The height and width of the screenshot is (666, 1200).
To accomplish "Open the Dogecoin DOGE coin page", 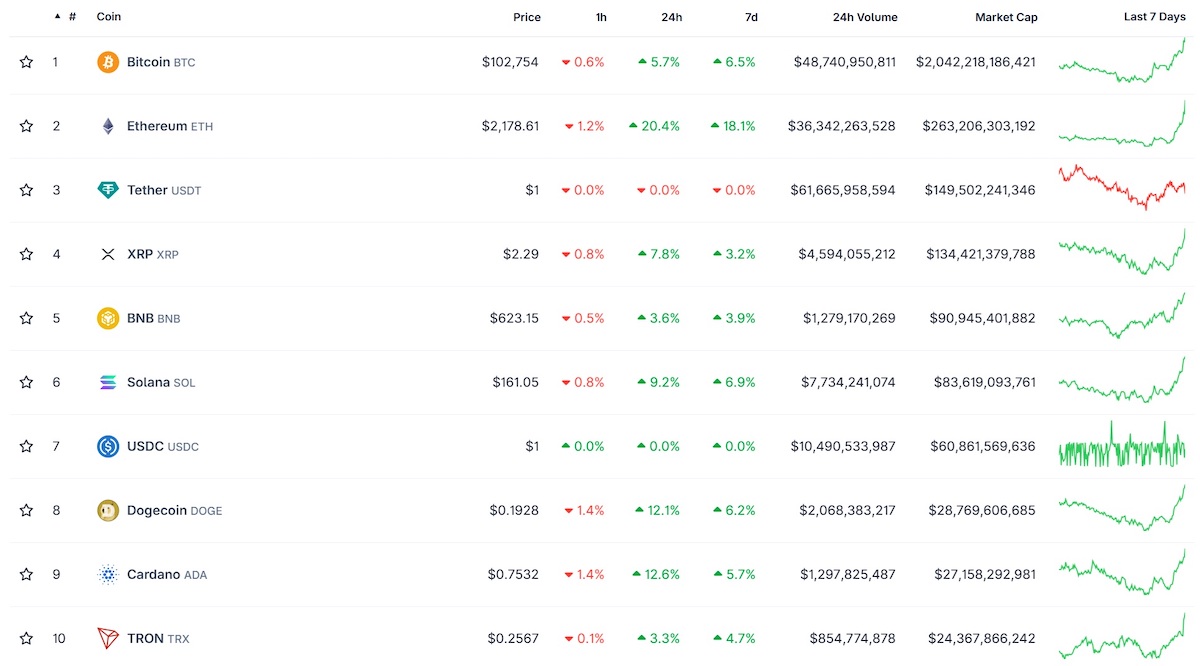I will click(x=175, y=510).
